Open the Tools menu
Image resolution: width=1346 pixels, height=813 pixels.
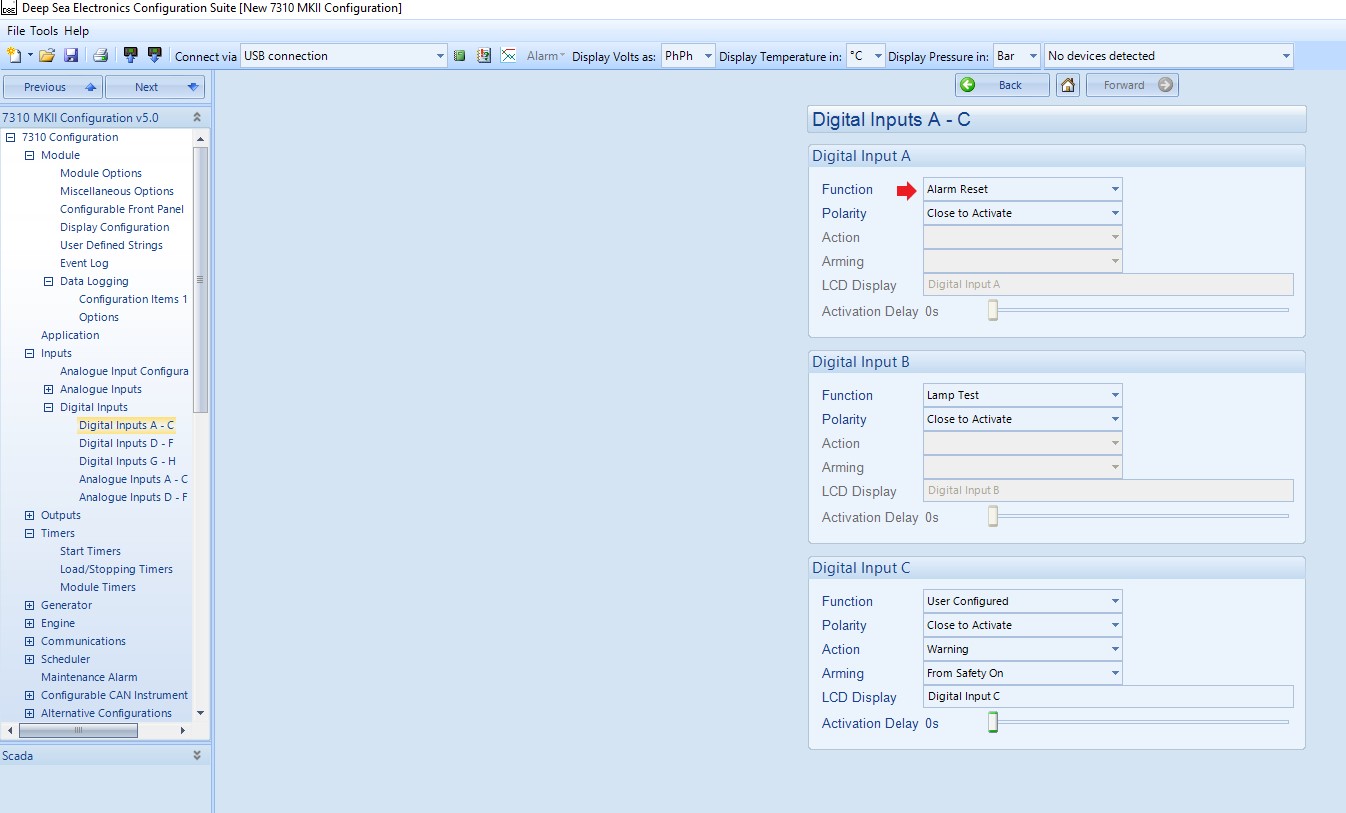[x=44, y=31]
